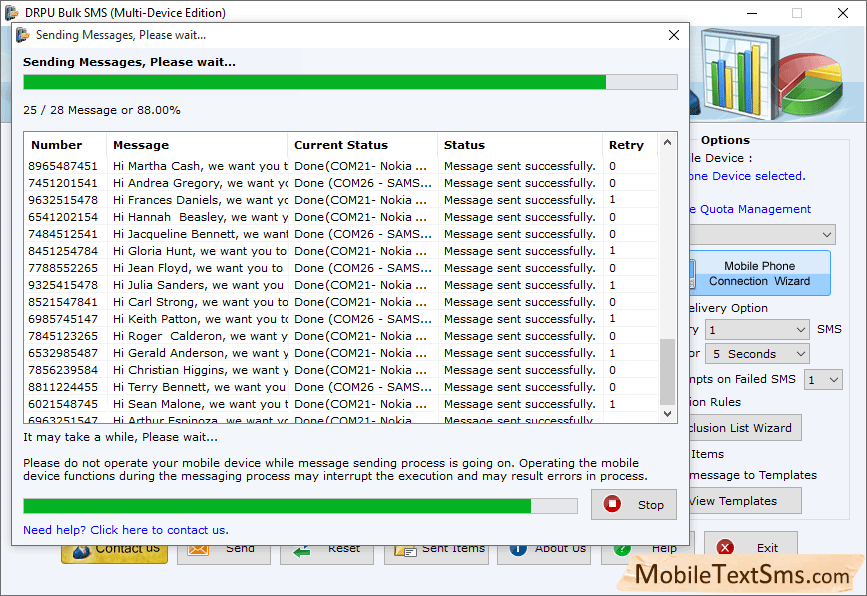
Task: Click the red X icon on Exit button
Action: pyautogui.click(x=725, y=547)
